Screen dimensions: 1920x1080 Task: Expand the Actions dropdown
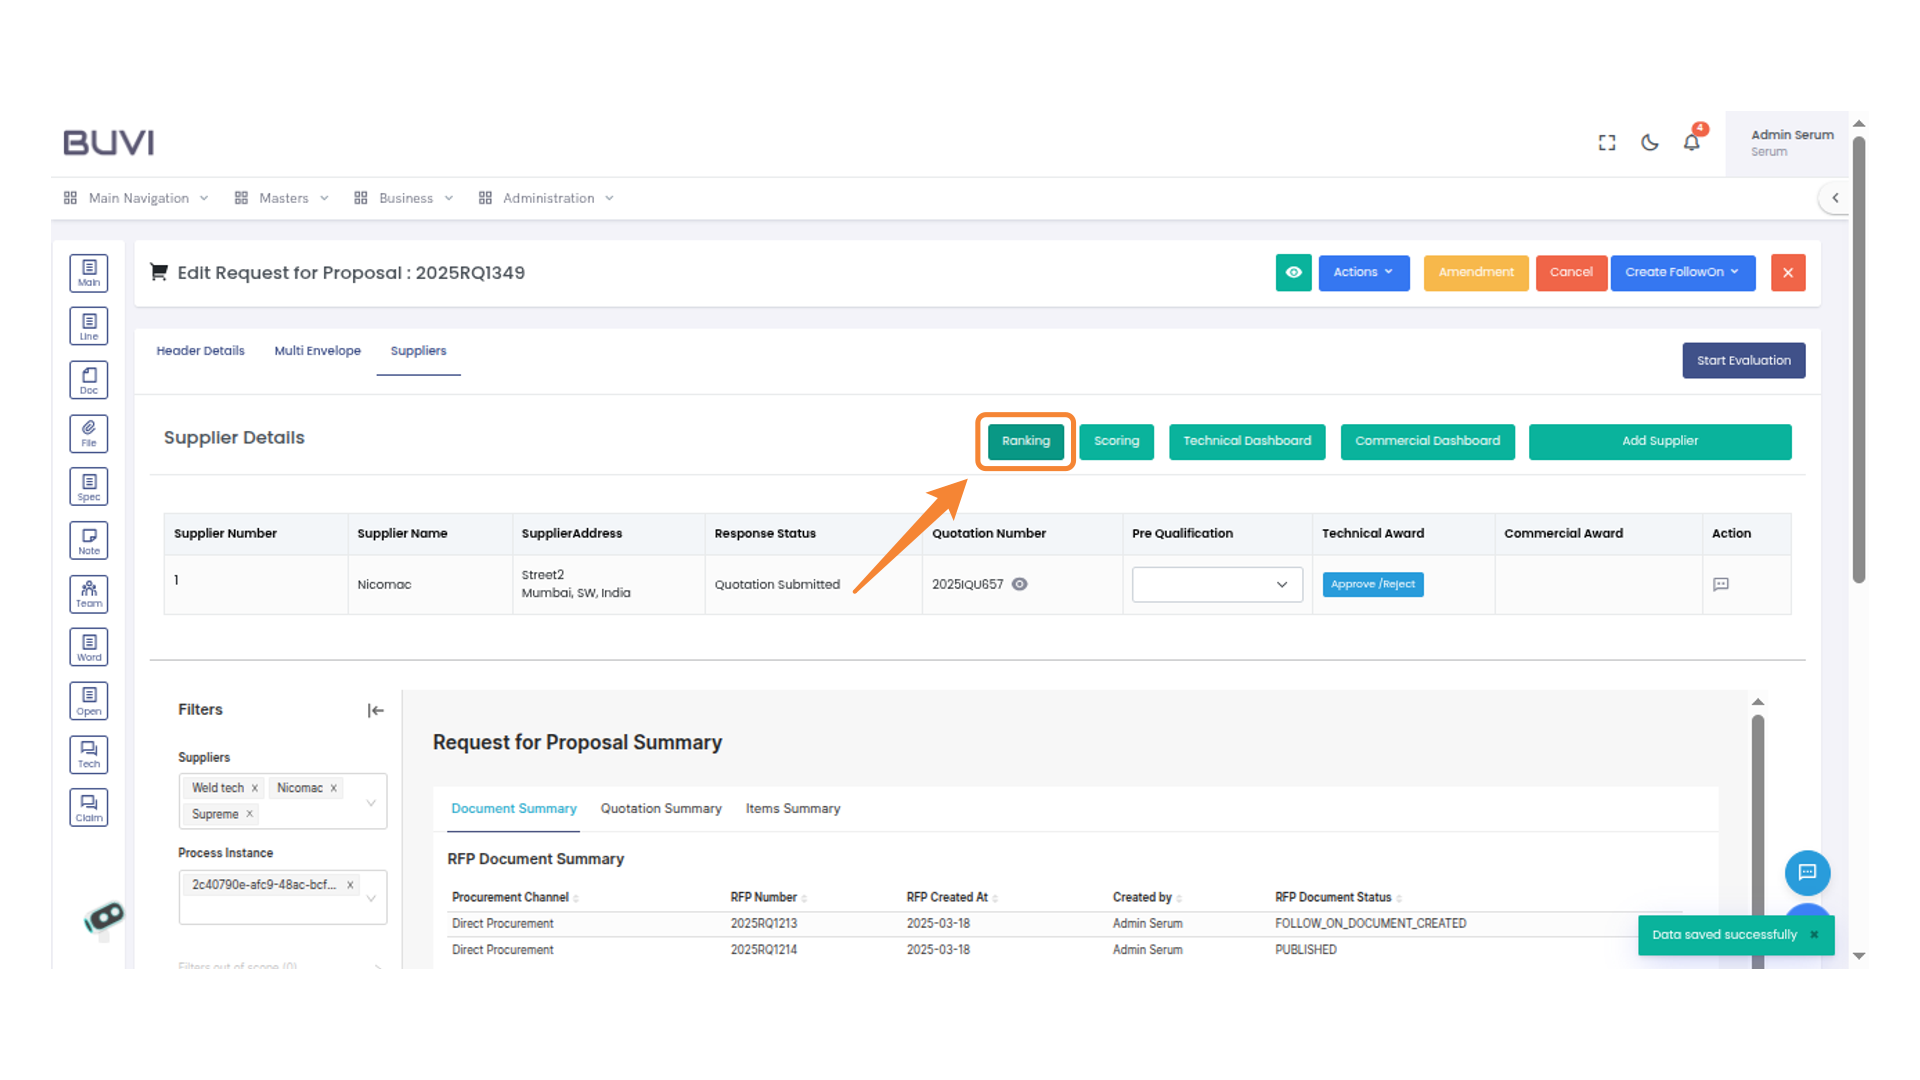click(x=1363, y=272)
